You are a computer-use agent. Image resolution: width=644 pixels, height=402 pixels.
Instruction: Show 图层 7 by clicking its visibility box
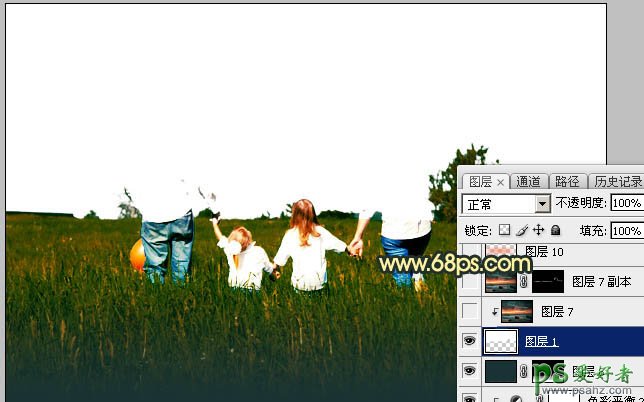pyautogui.click(x=470, y=312)
